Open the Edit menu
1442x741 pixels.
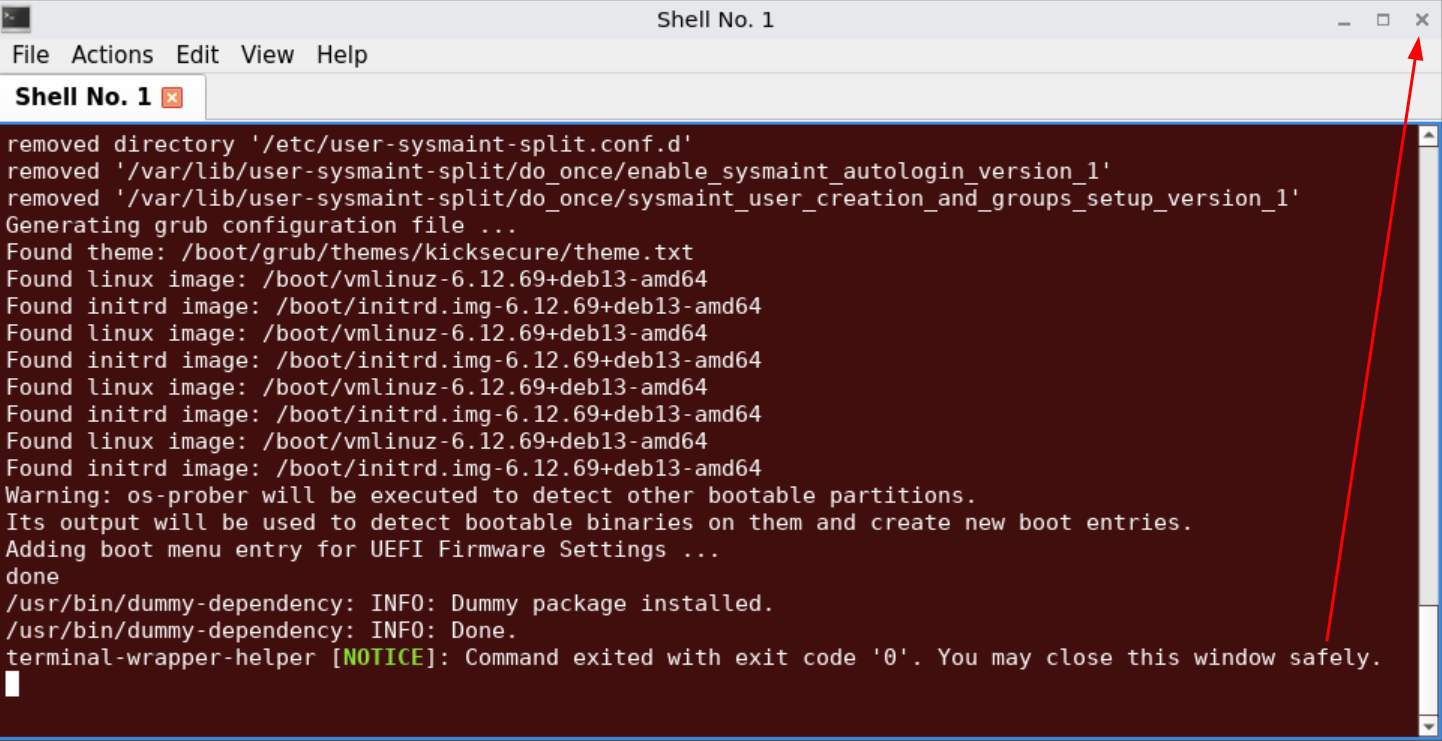[x=197, y=55]
